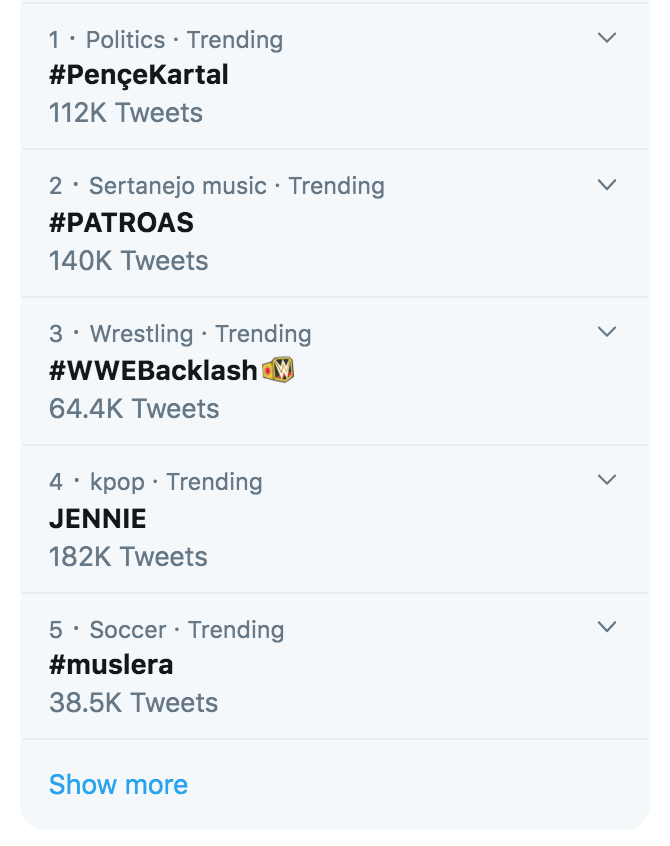670x846 pixels.
Task: Select the 38.5K Tweets count
Action: click(x=133, y=703)
